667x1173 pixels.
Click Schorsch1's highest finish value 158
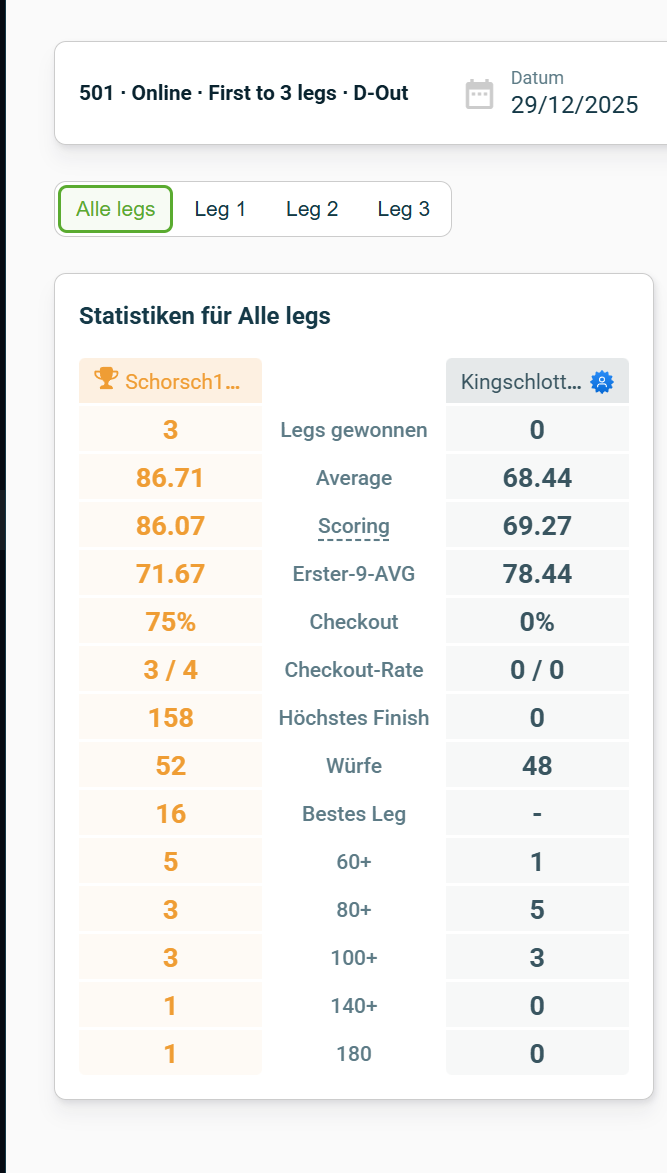point(169,717)
